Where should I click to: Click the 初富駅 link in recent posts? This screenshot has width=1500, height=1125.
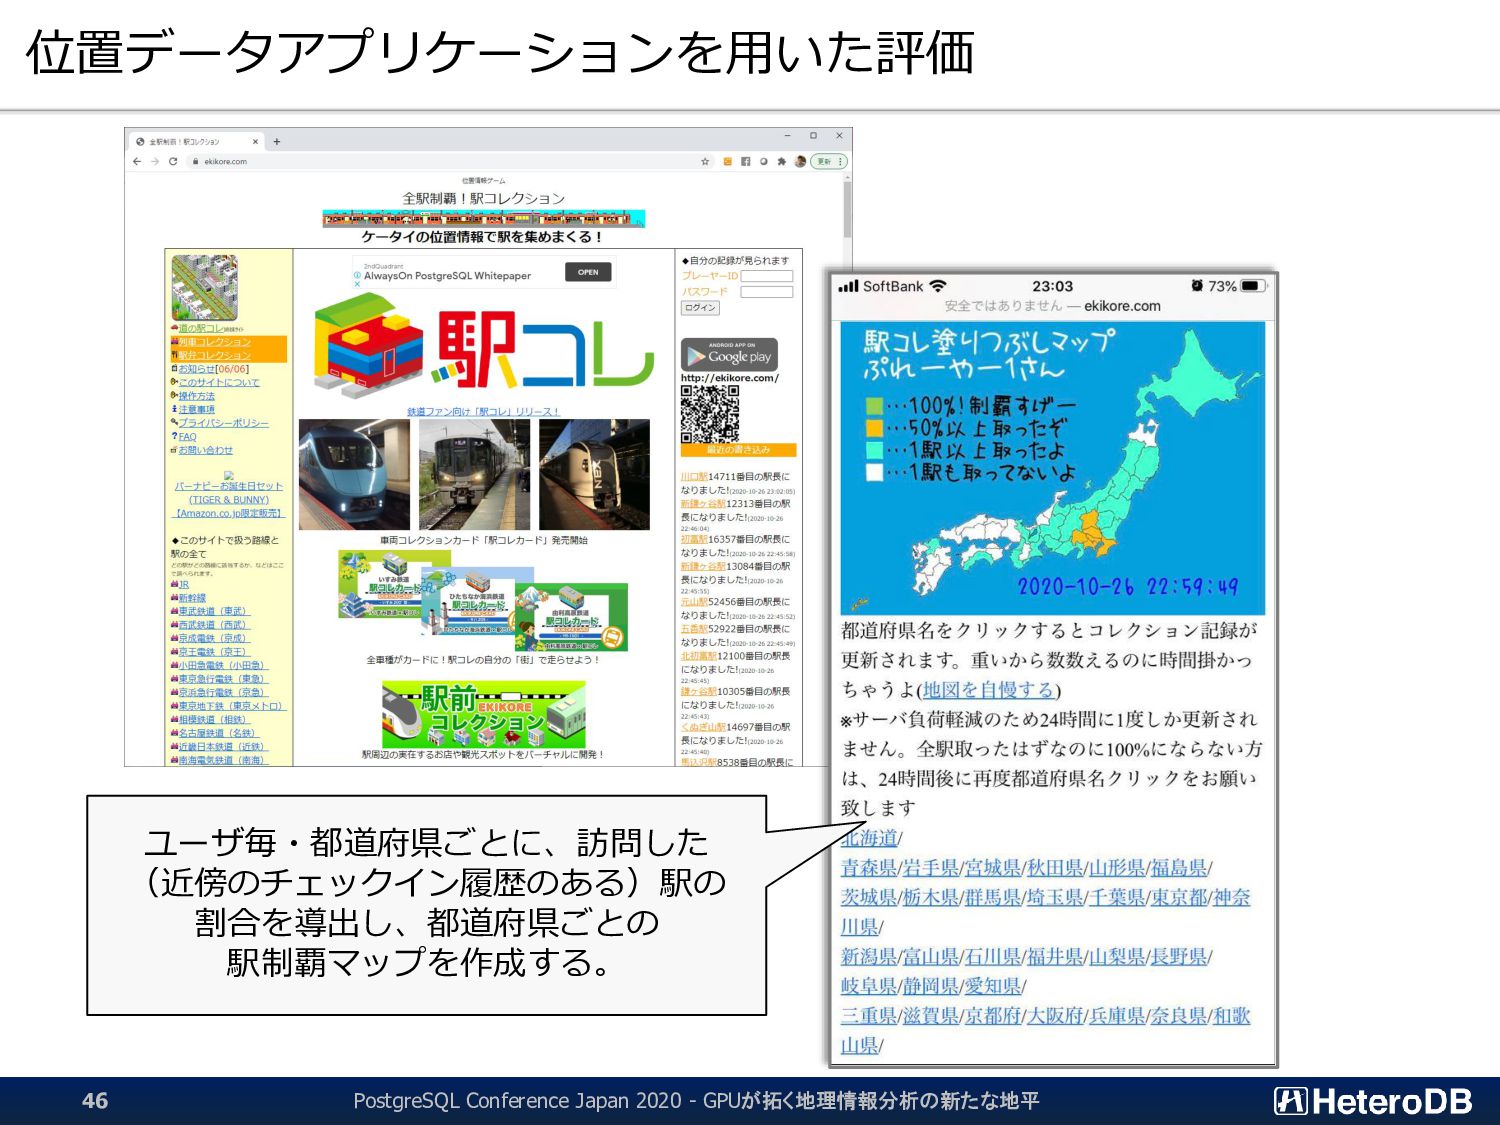694,539
